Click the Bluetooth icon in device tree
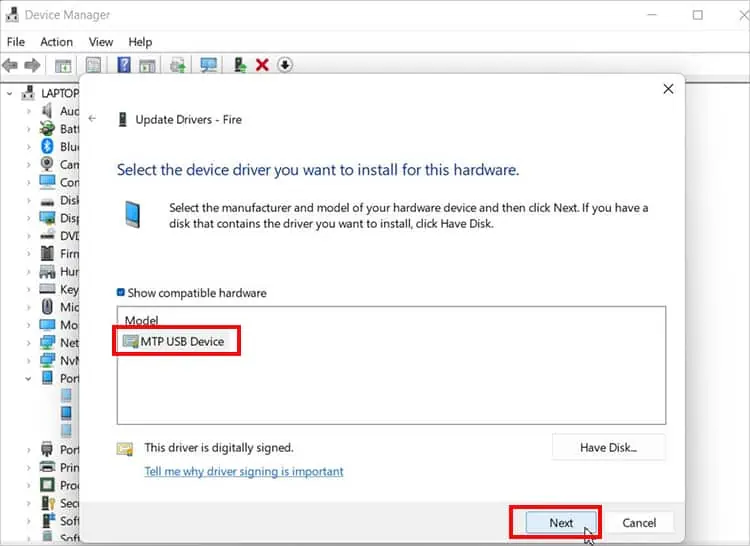 click(x=47, y=146)
